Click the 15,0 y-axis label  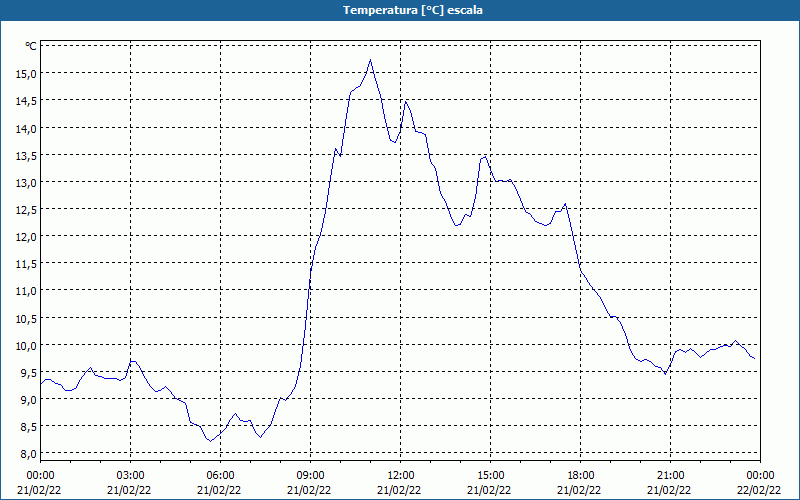click(x=27, y=74)
